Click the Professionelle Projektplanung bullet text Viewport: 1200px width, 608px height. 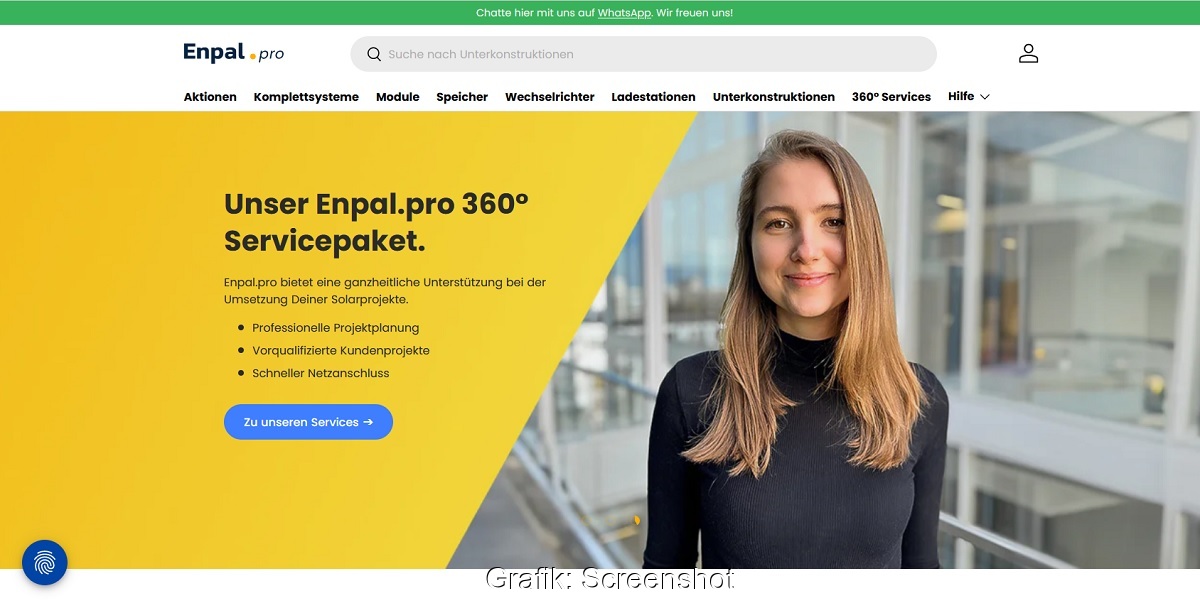click(x=336, y=328)
